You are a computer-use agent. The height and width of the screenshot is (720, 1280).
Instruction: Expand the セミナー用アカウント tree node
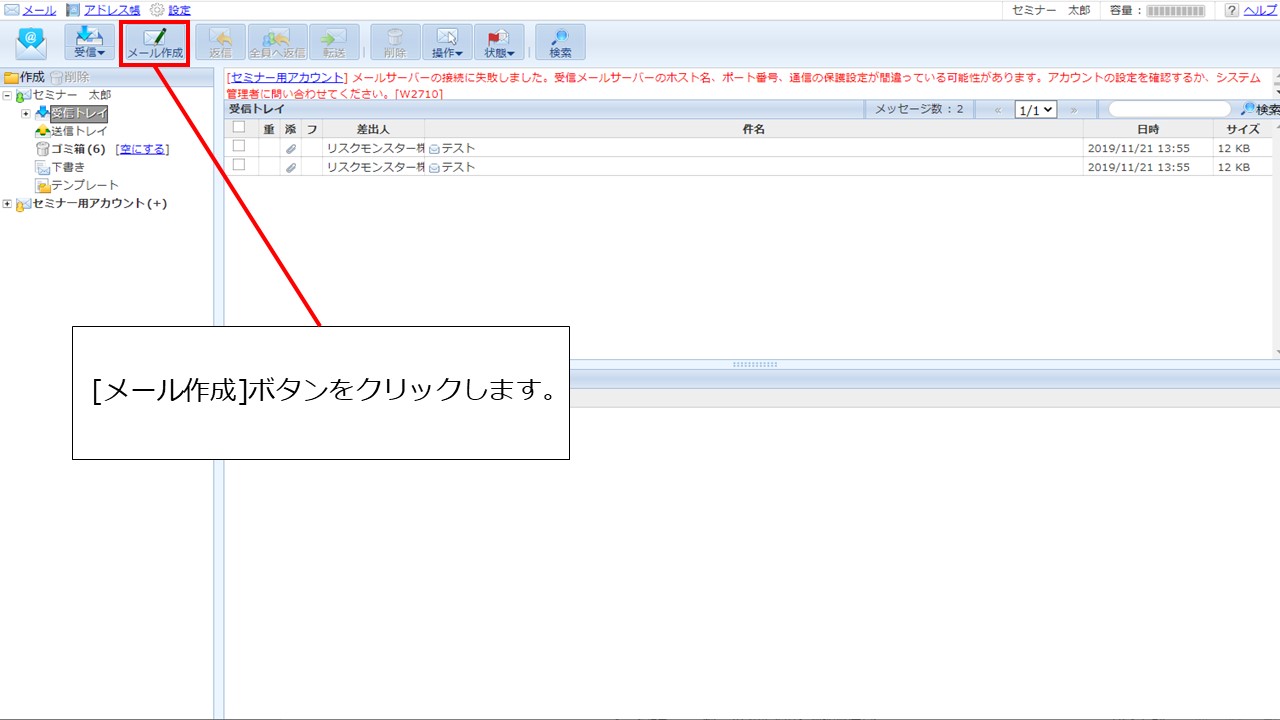(x=8, y=204)
